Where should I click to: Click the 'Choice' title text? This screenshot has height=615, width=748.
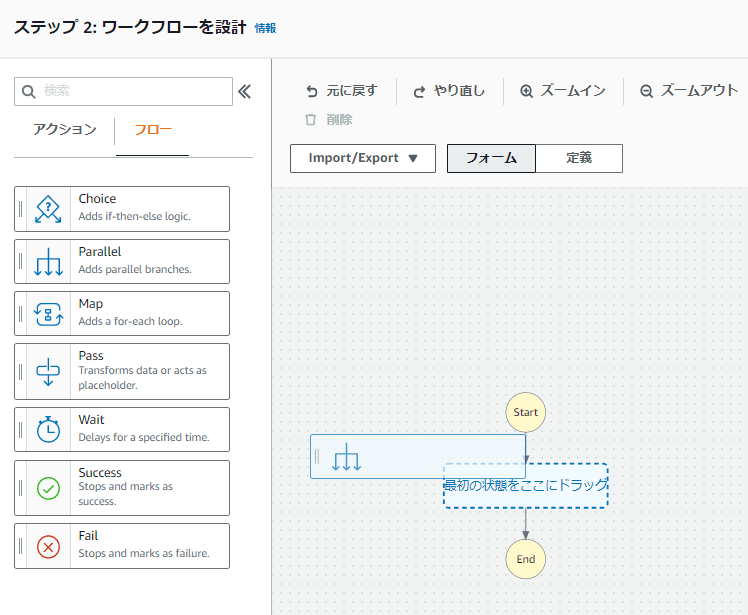97,198
